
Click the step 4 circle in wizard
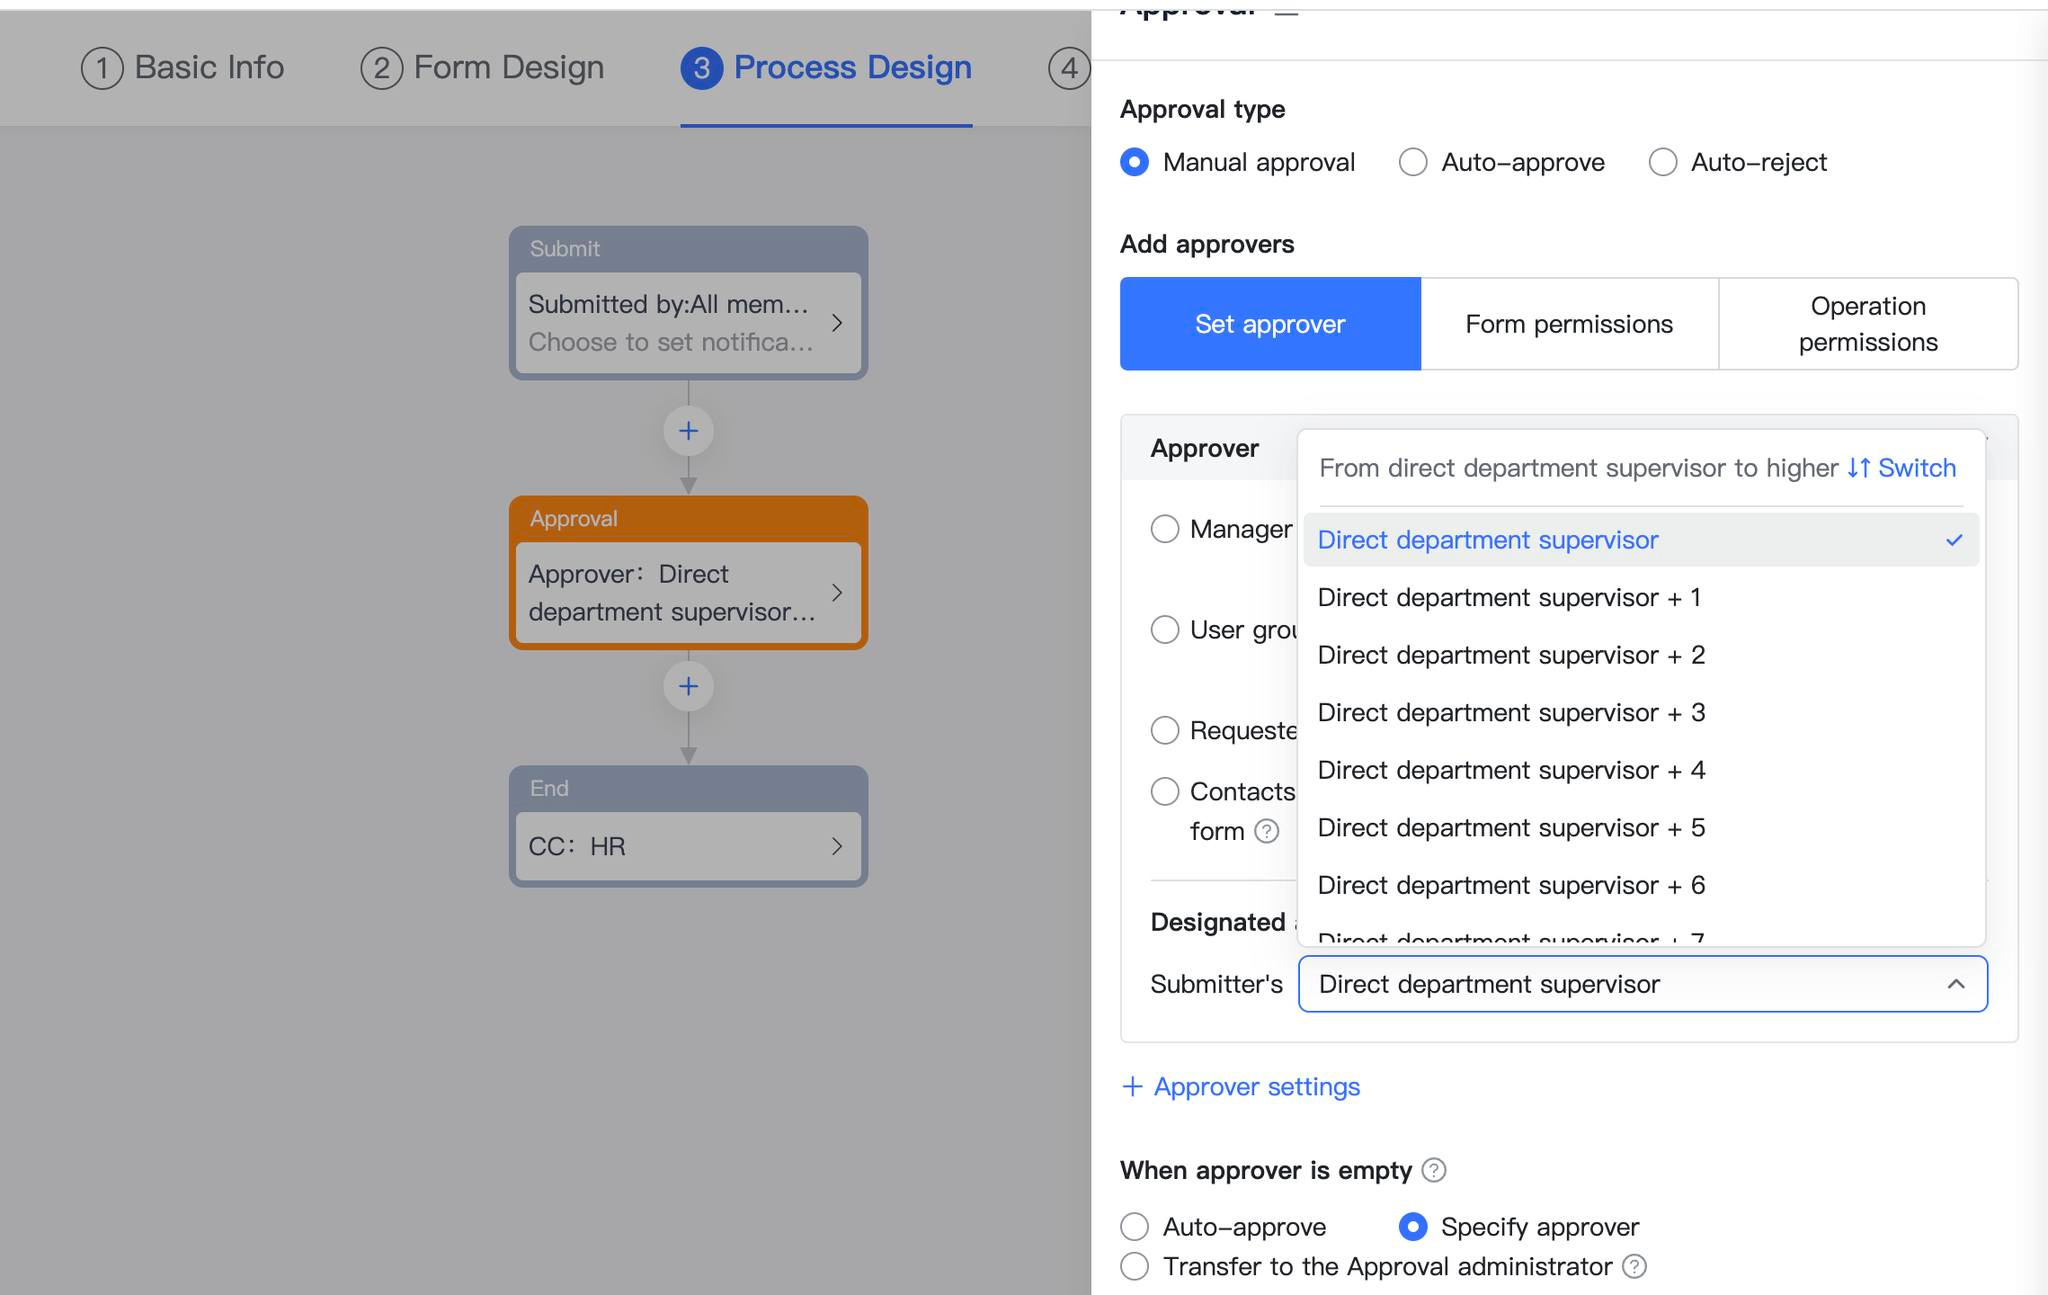[1069, 68]
